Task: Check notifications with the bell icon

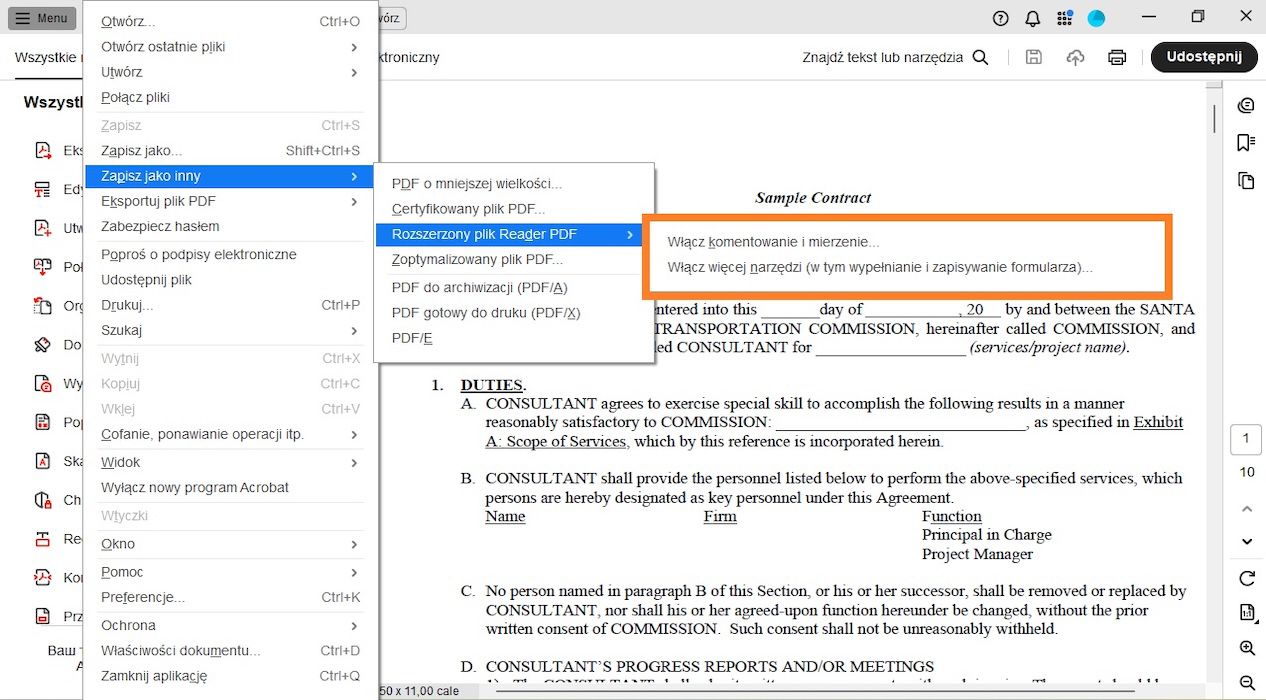Action: click(1032, 17)
